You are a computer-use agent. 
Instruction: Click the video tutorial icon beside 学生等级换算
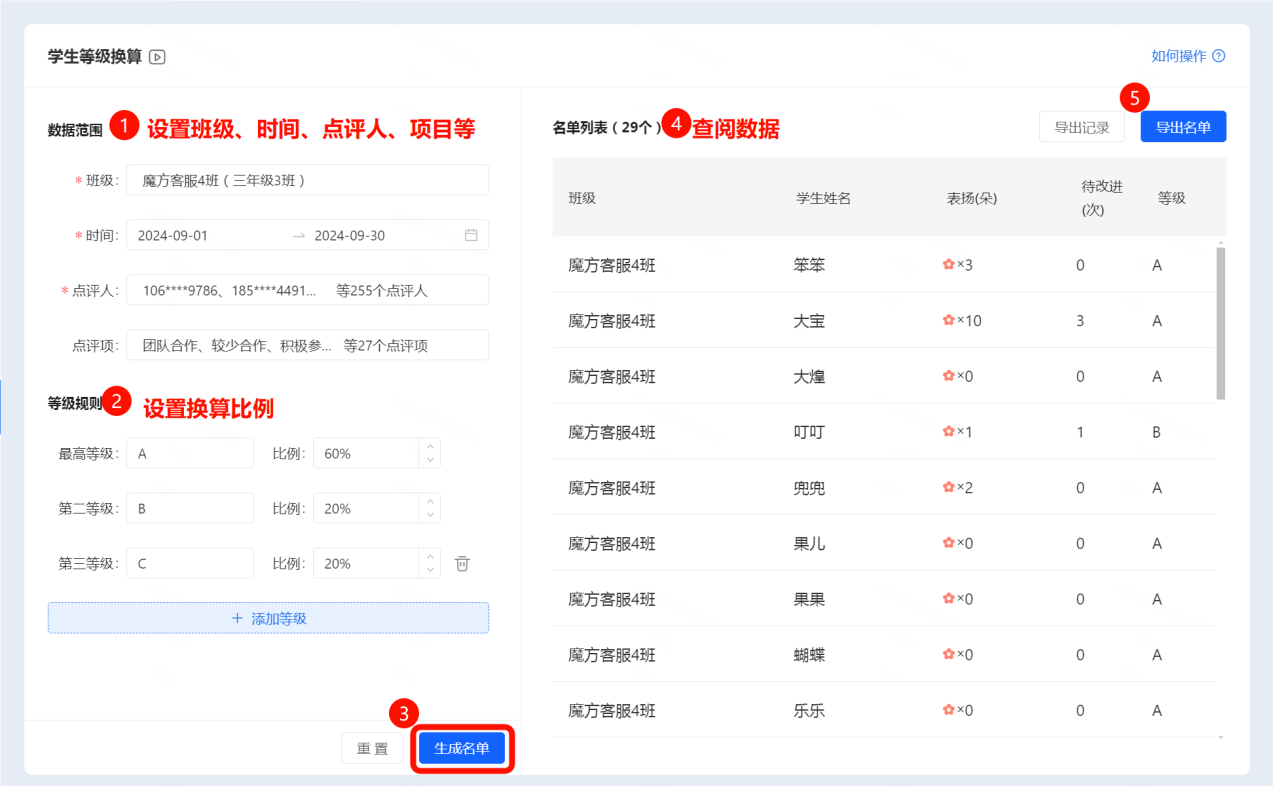coord(157,57)
